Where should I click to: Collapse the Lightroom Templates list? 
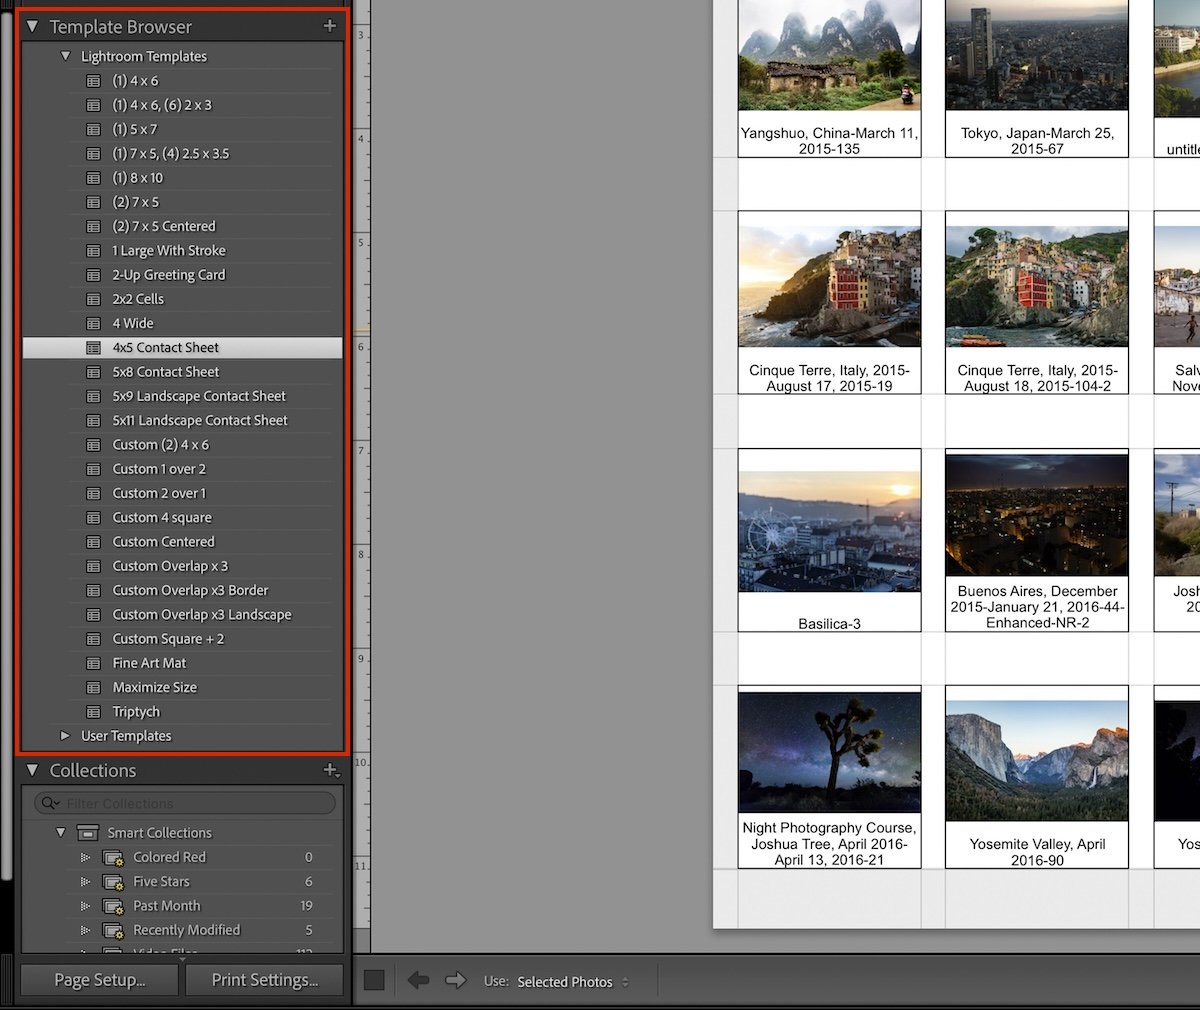(x=65, y=56)
